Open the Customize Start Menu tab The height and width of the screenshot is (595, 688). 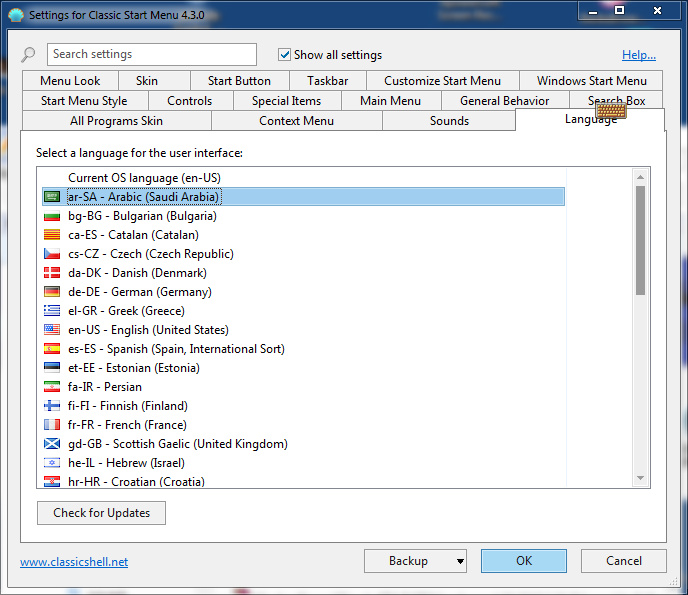coord(442,81)
